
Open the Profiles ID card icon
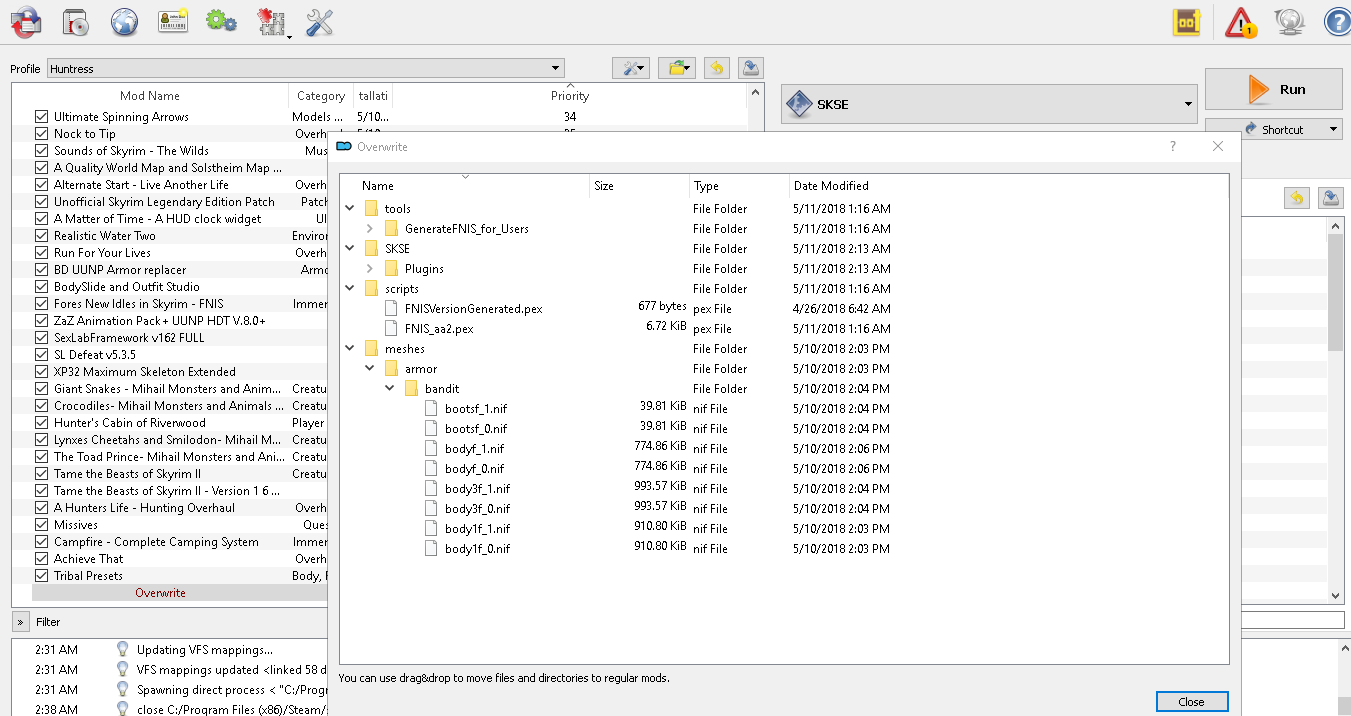pyautogui.click(x=173, y=21)
